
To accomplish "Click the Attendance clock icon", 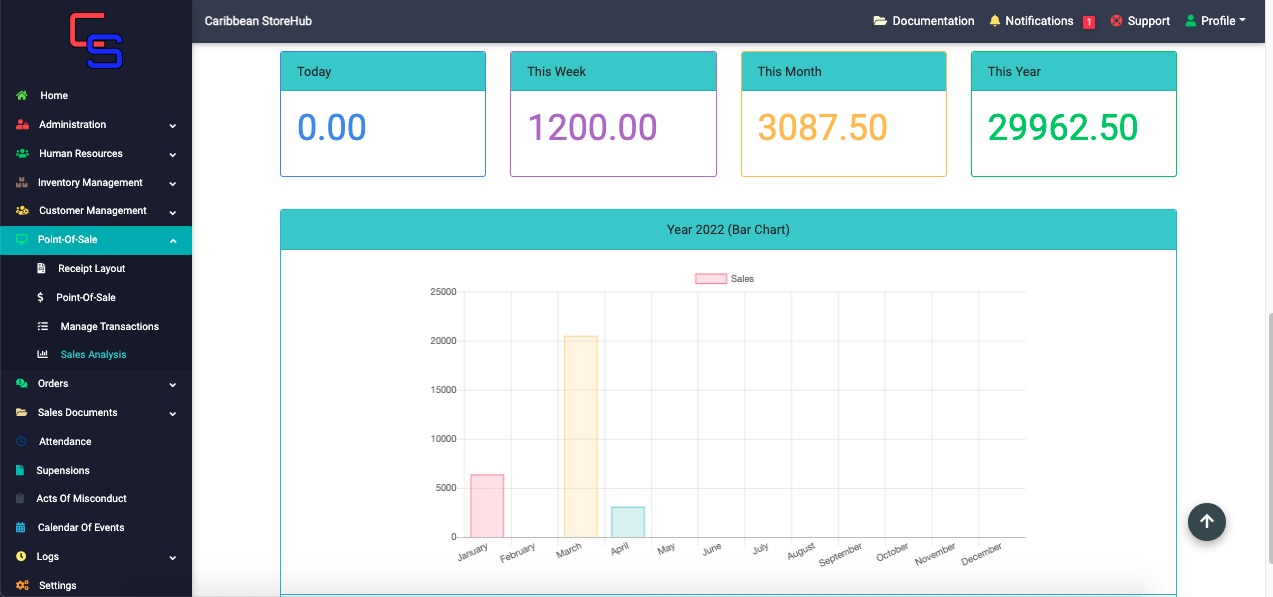I will [22, 441].
